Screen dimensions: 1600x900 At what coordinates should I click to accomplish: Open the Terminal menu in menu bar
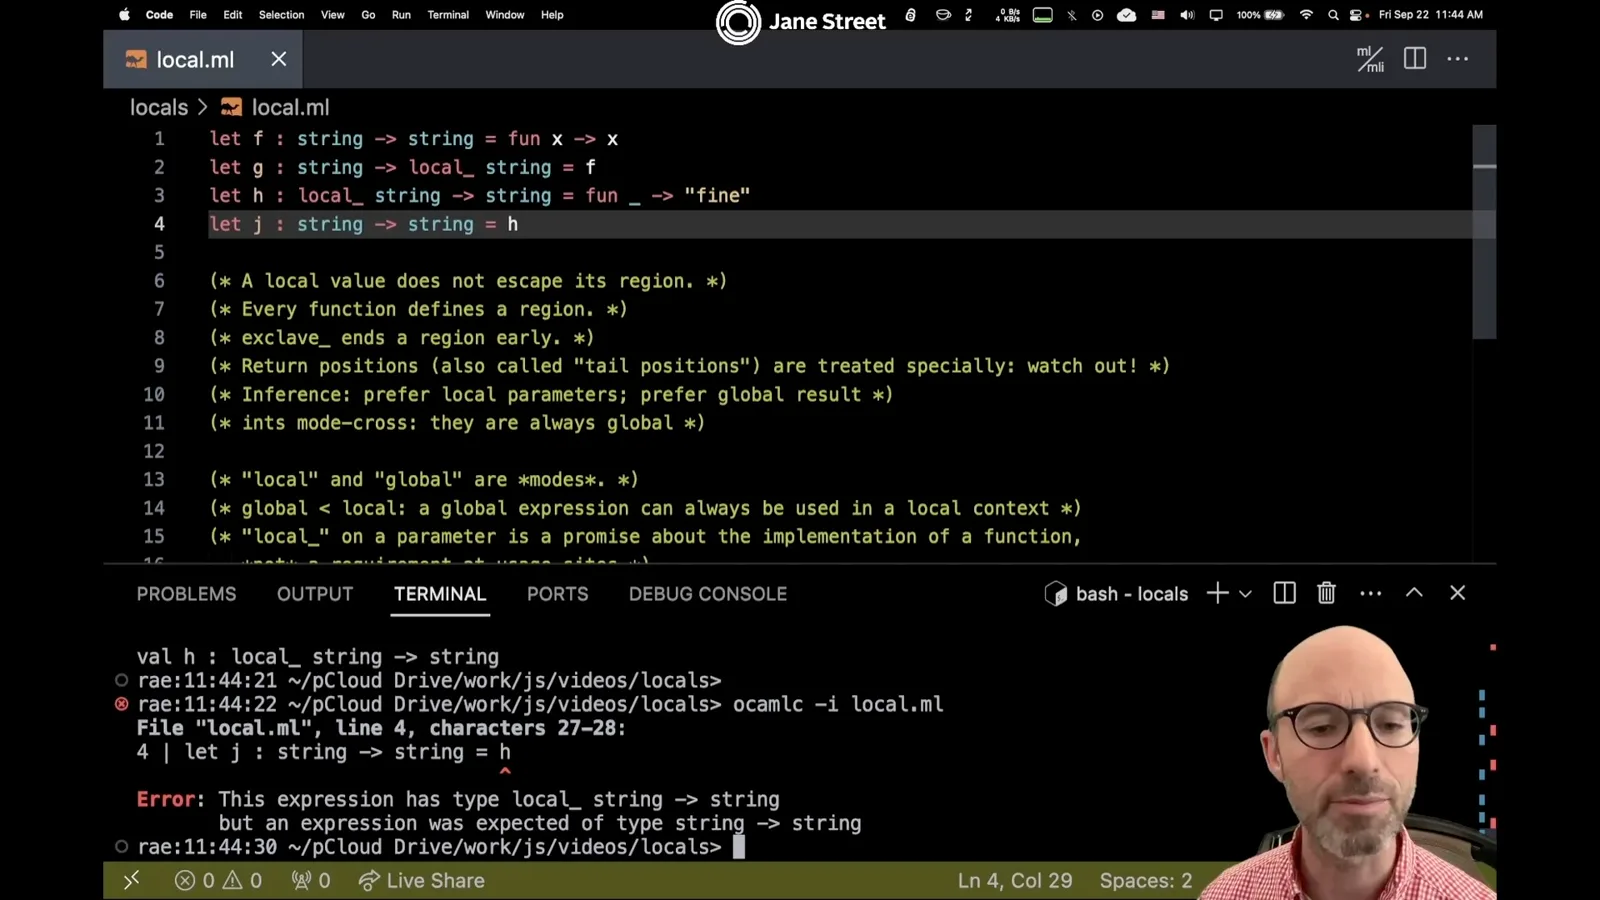pyautogui.click(x=448, y=15)
